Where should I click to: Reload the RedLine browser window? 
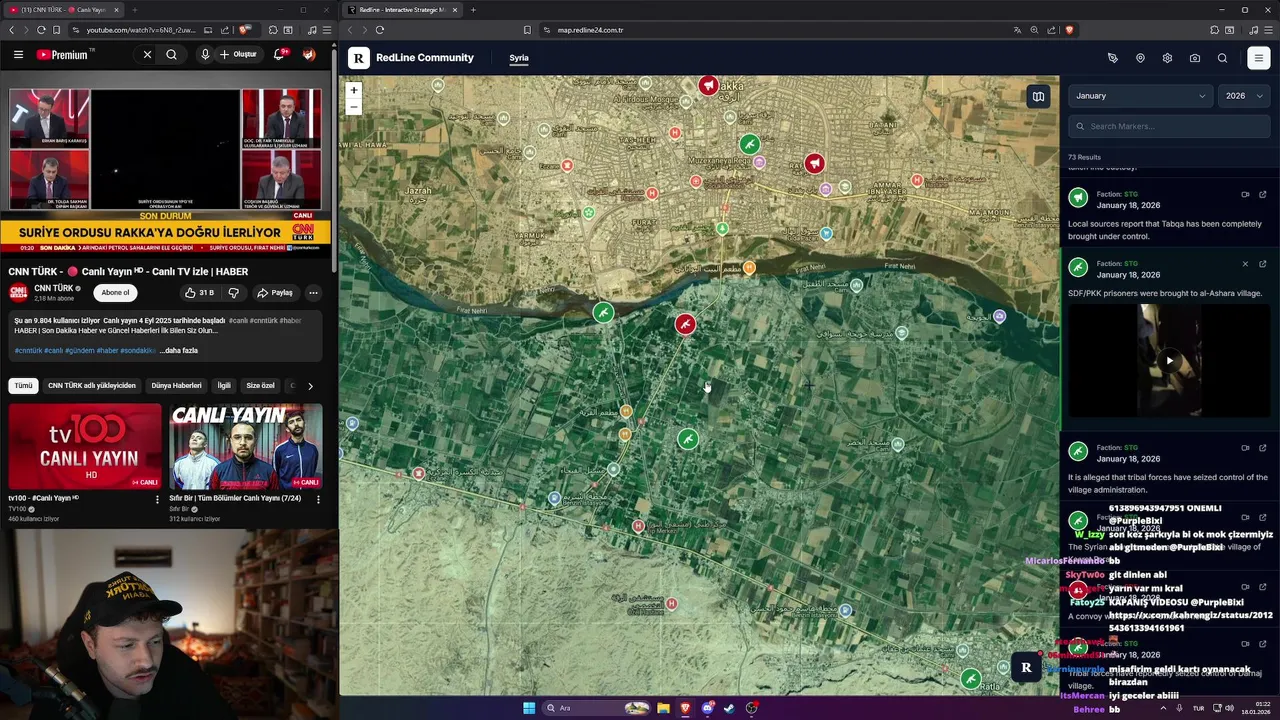tap(380, 30)
